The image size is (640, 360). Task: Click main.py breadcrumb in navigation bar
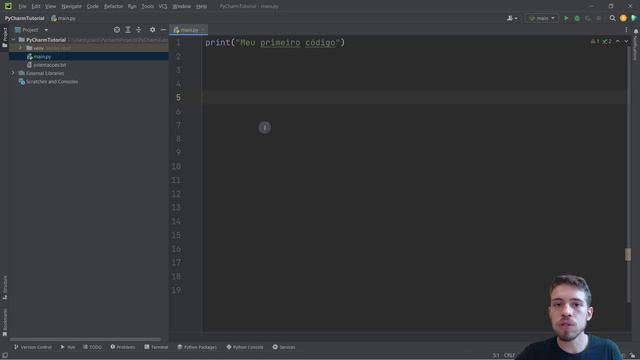click(x=63, y=18)
